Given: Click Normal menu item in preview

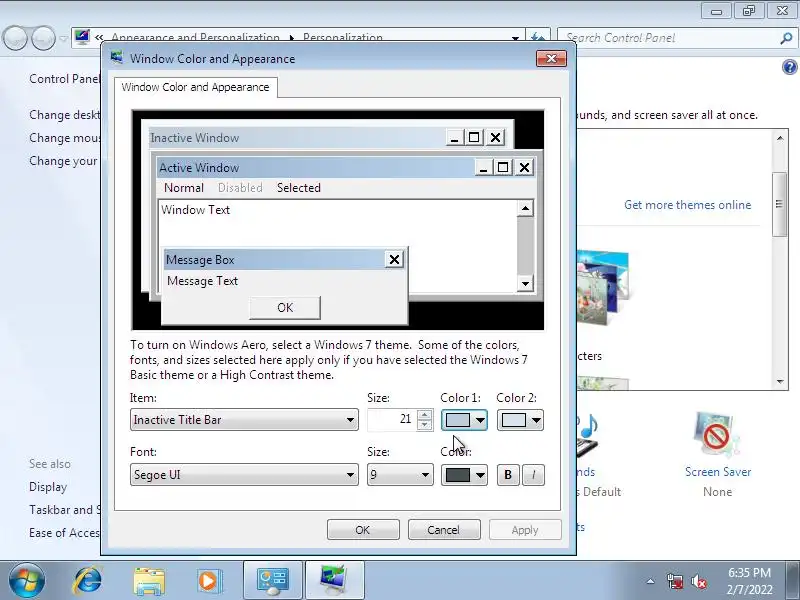Looking at the screenshot, I should click(184, 188).
